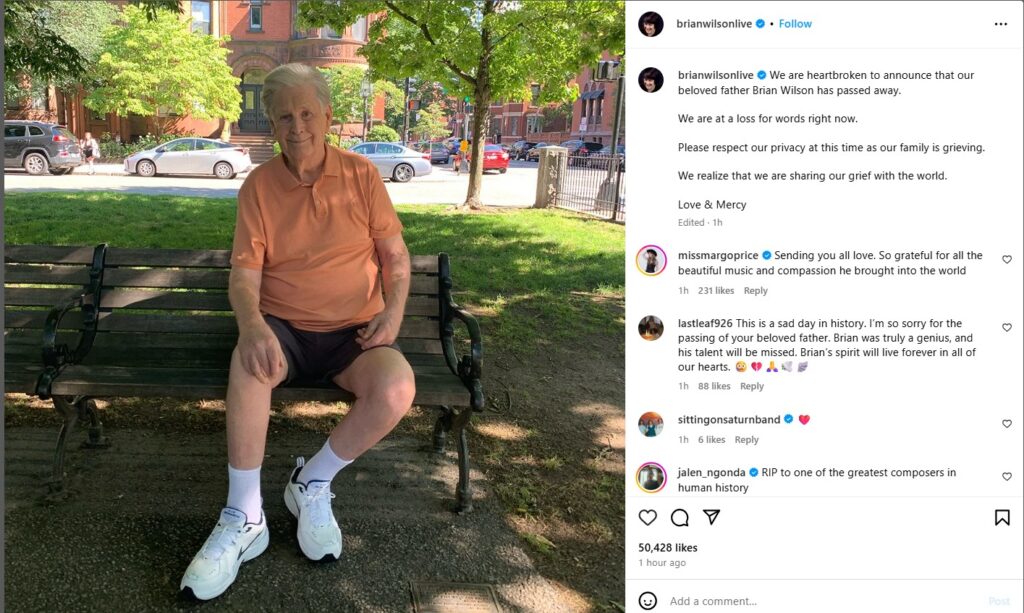
Task: Open the 50,428 likes list
Action: coord(667,548)
